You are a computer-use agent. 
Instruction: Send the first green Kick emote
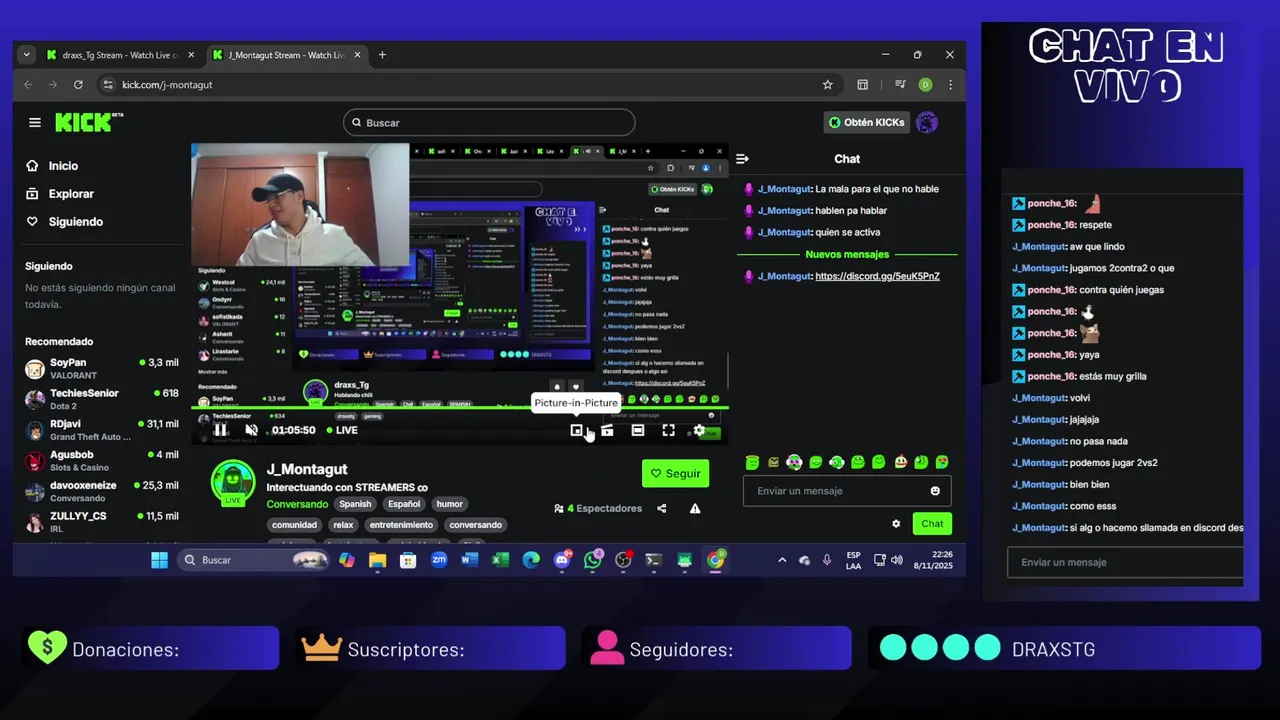[752, 462]
